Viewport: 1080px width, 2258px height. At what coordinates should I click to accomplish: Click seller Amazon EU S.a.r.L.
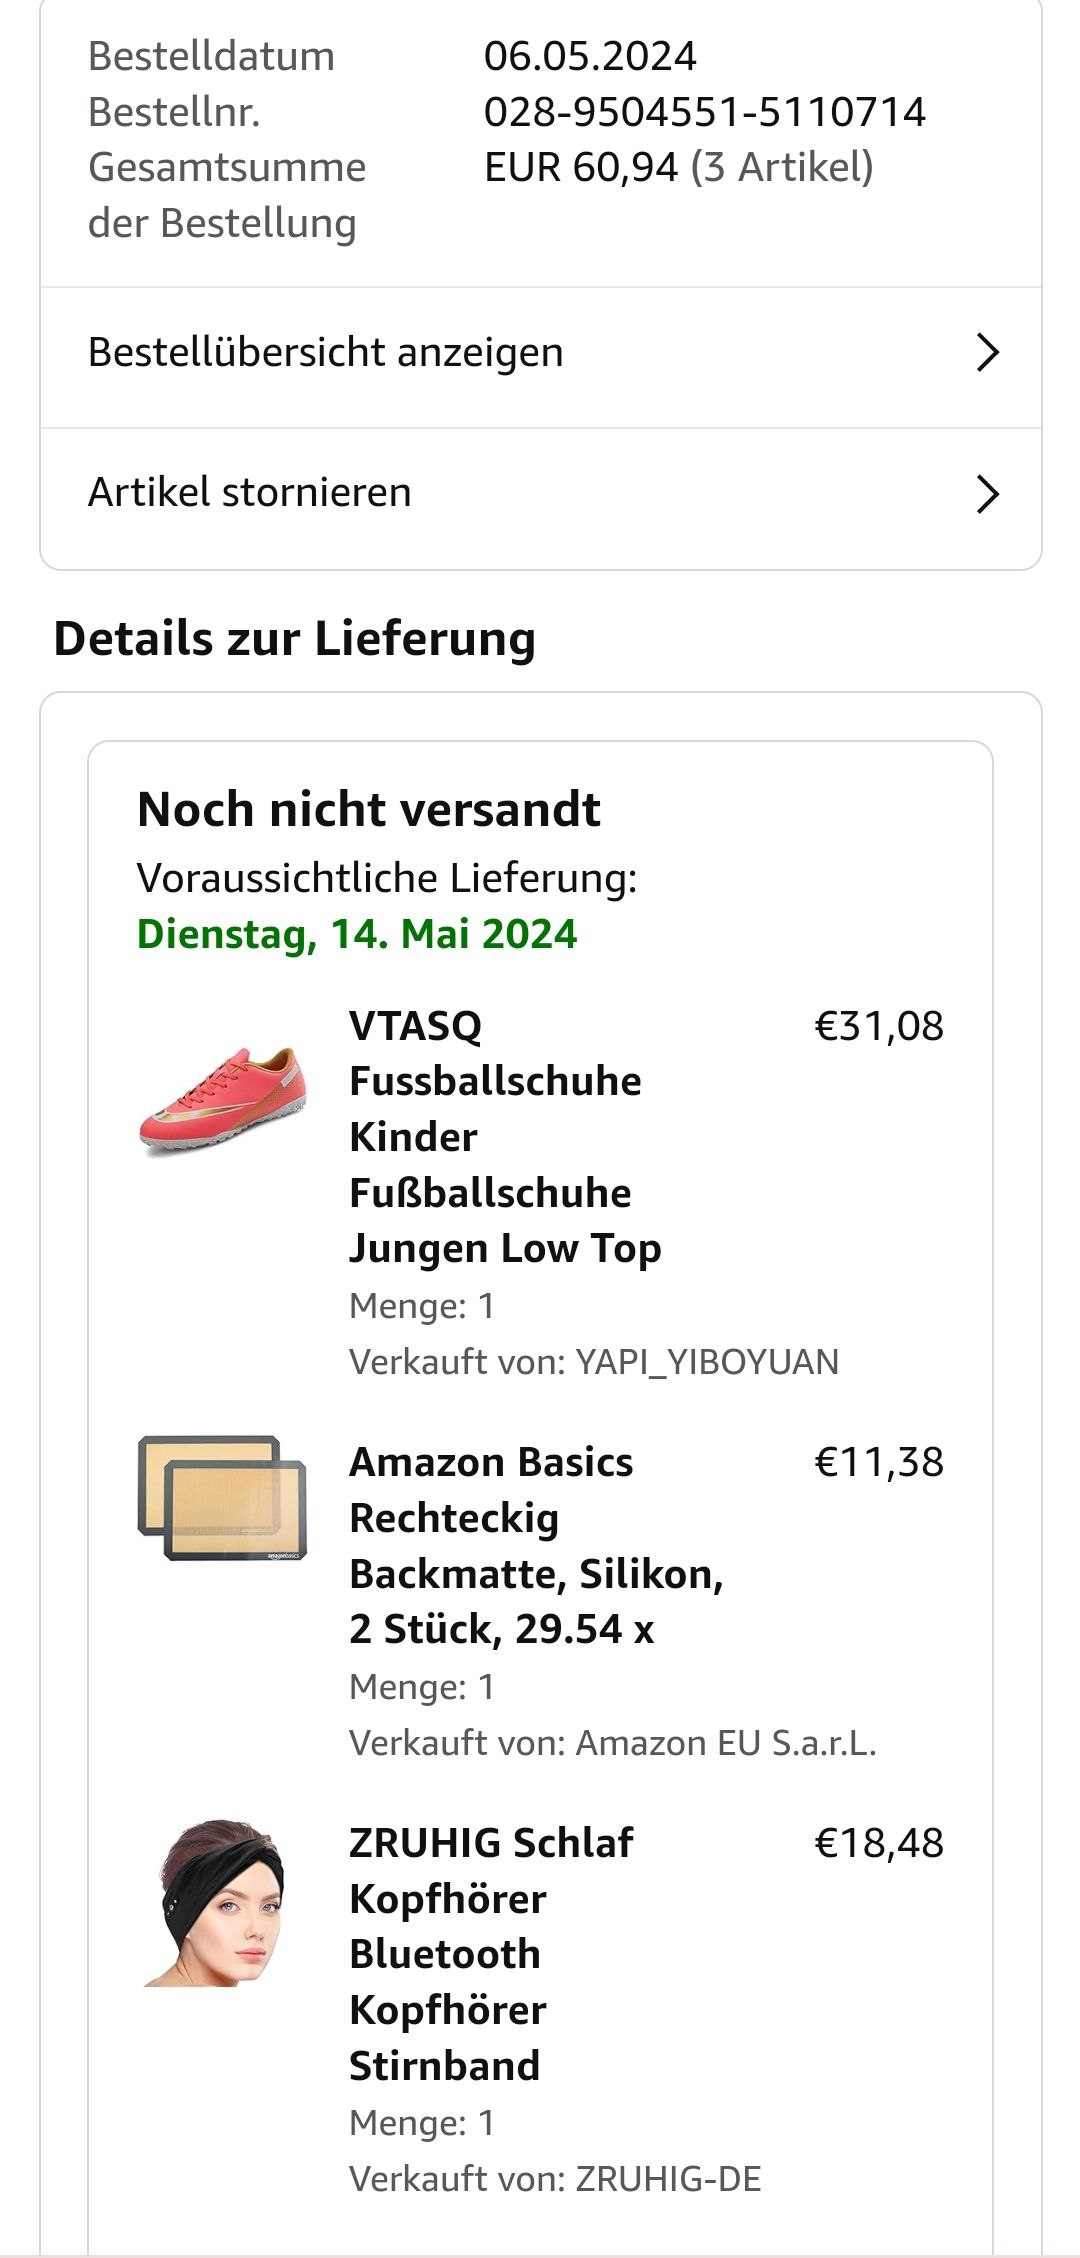tap(725, 1743)
